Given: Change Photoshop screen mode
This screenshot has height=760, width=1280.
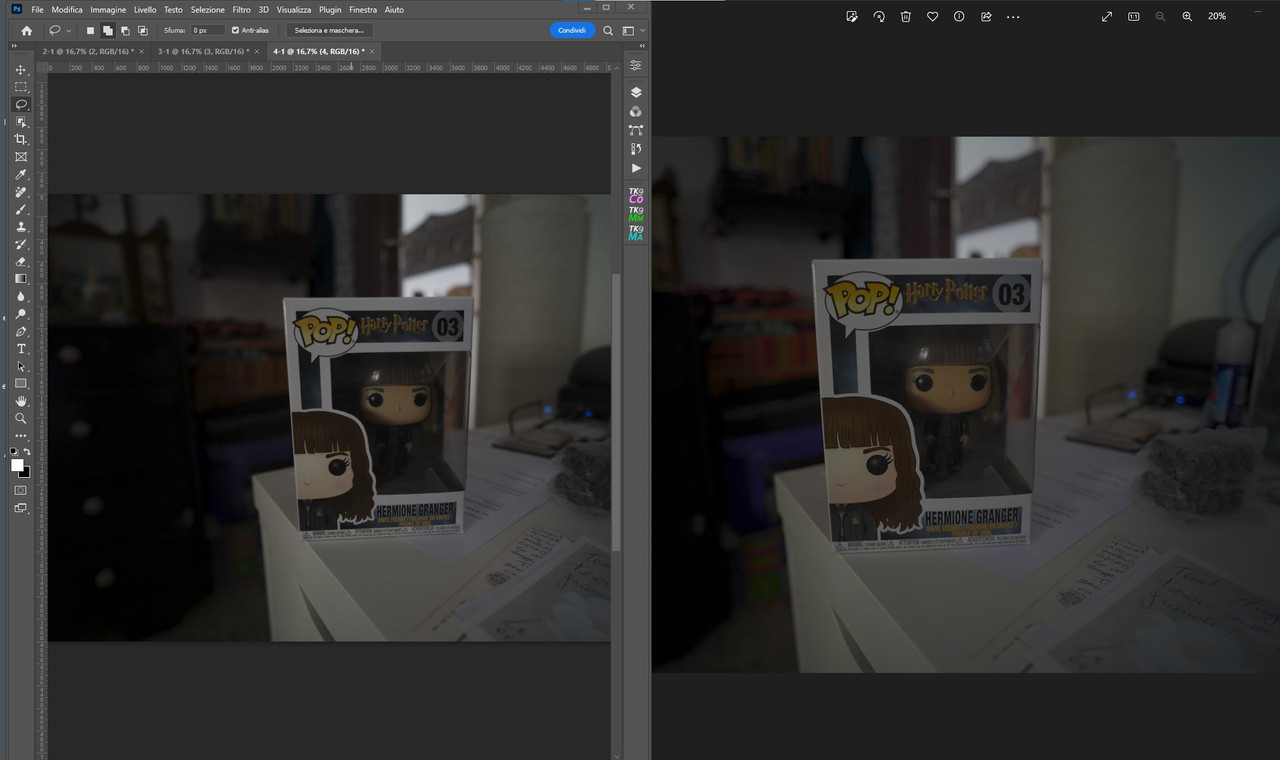Looking at the screenshot, I should (x=21, y=508).
